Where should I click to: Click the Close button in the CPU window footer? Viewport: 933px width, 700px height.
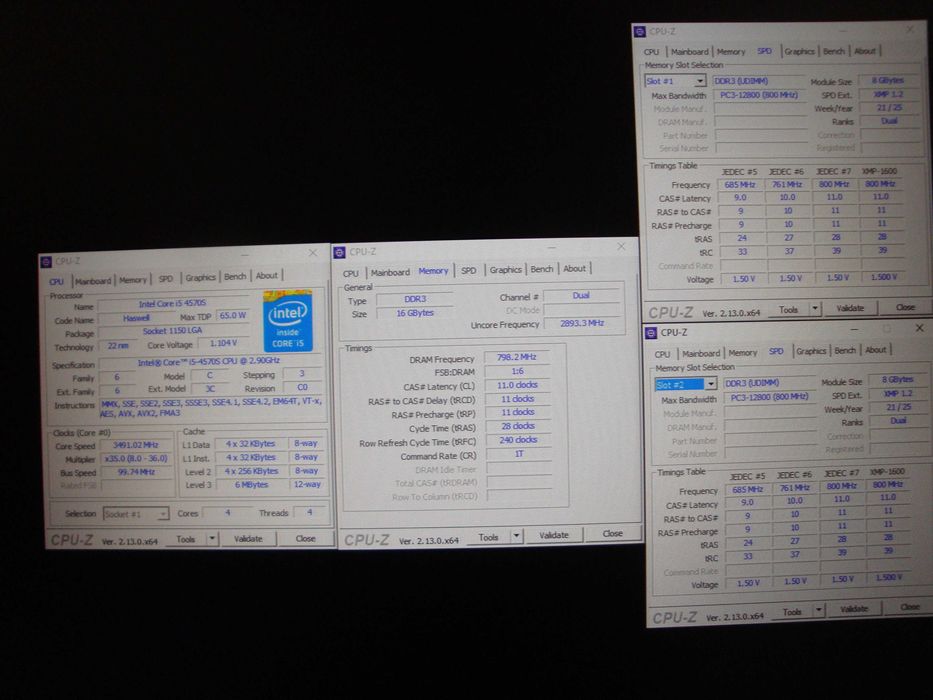click(305, 538)
